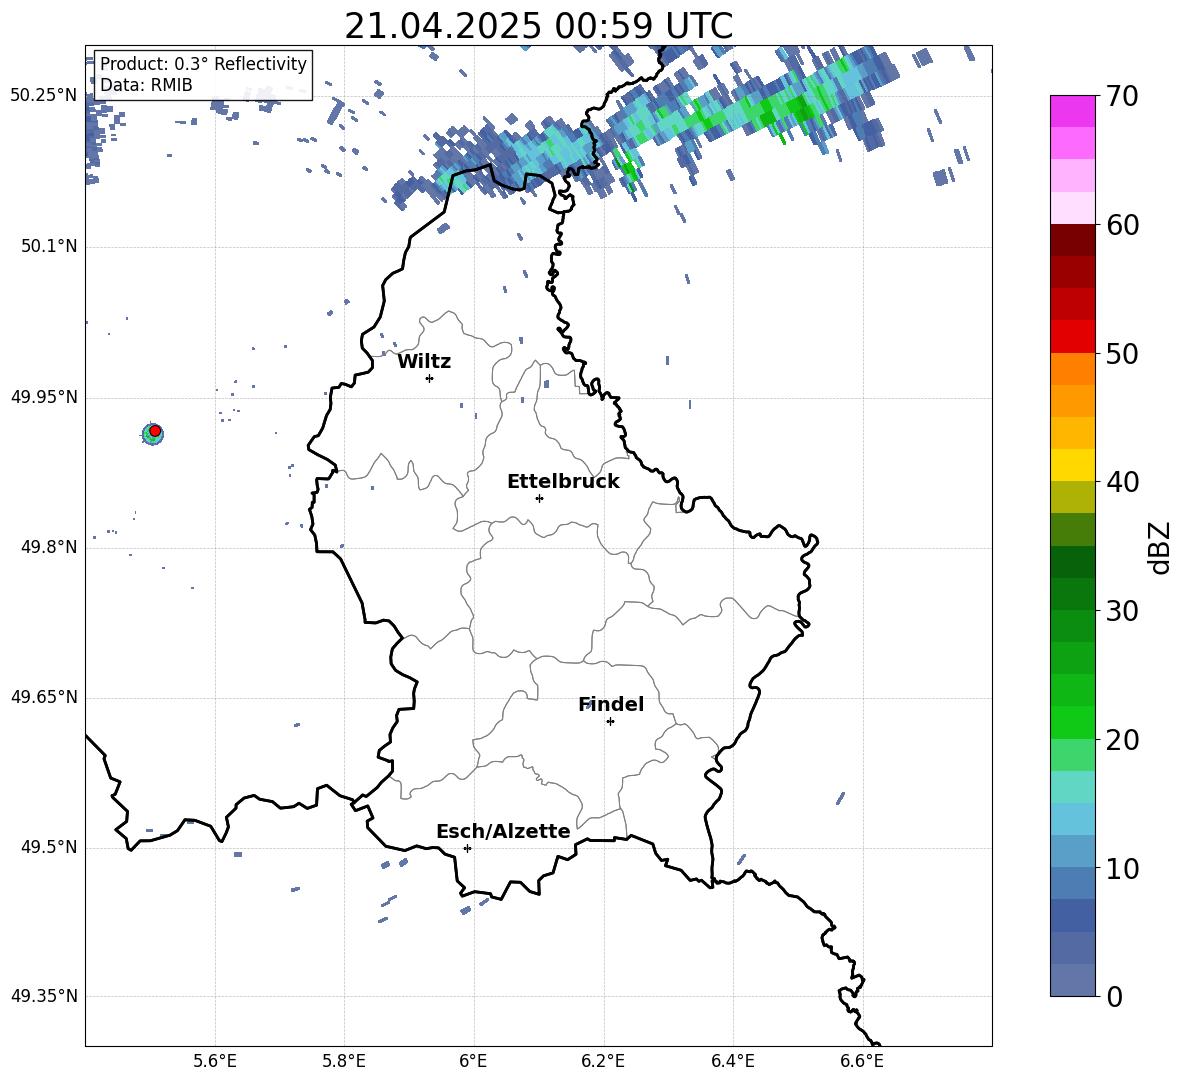This screenshot has width=1184, height=1081.
Task: Click the 6.6°E longitude label
Action: click(x=862, y=1061)
